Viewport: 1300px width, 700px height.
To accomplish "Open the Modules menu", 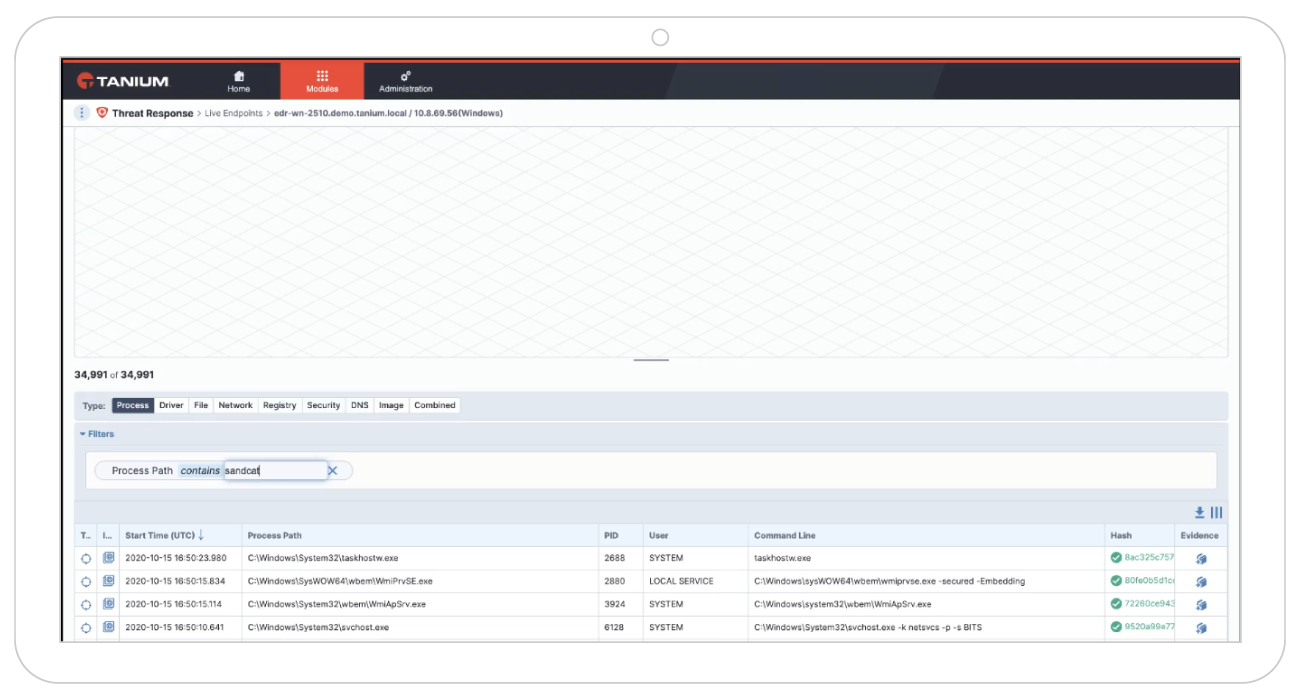I will click(322, 81).
